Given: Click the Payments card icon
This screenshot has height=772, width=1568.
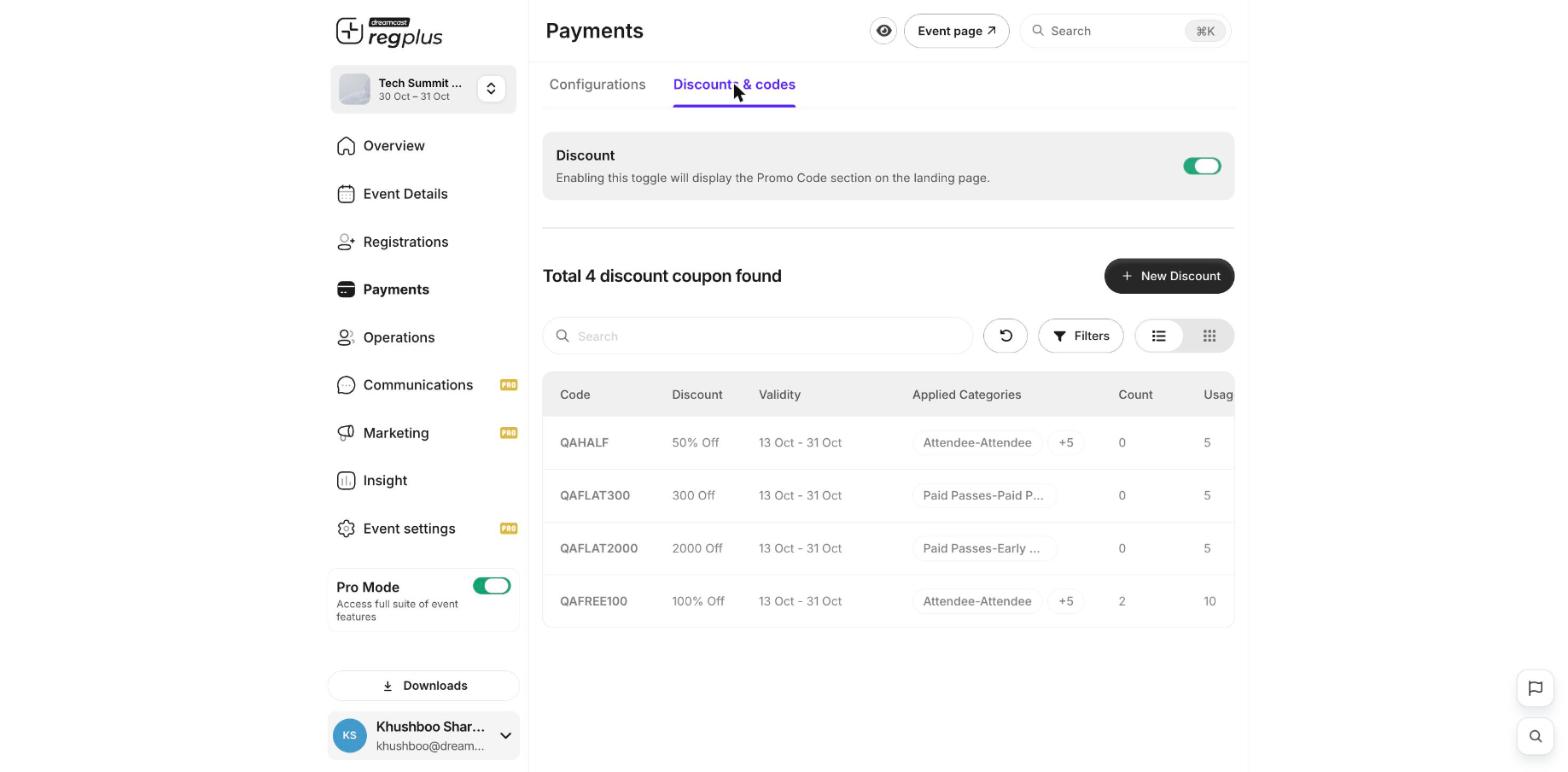Looking at the screenshot, I should point(346,289).
